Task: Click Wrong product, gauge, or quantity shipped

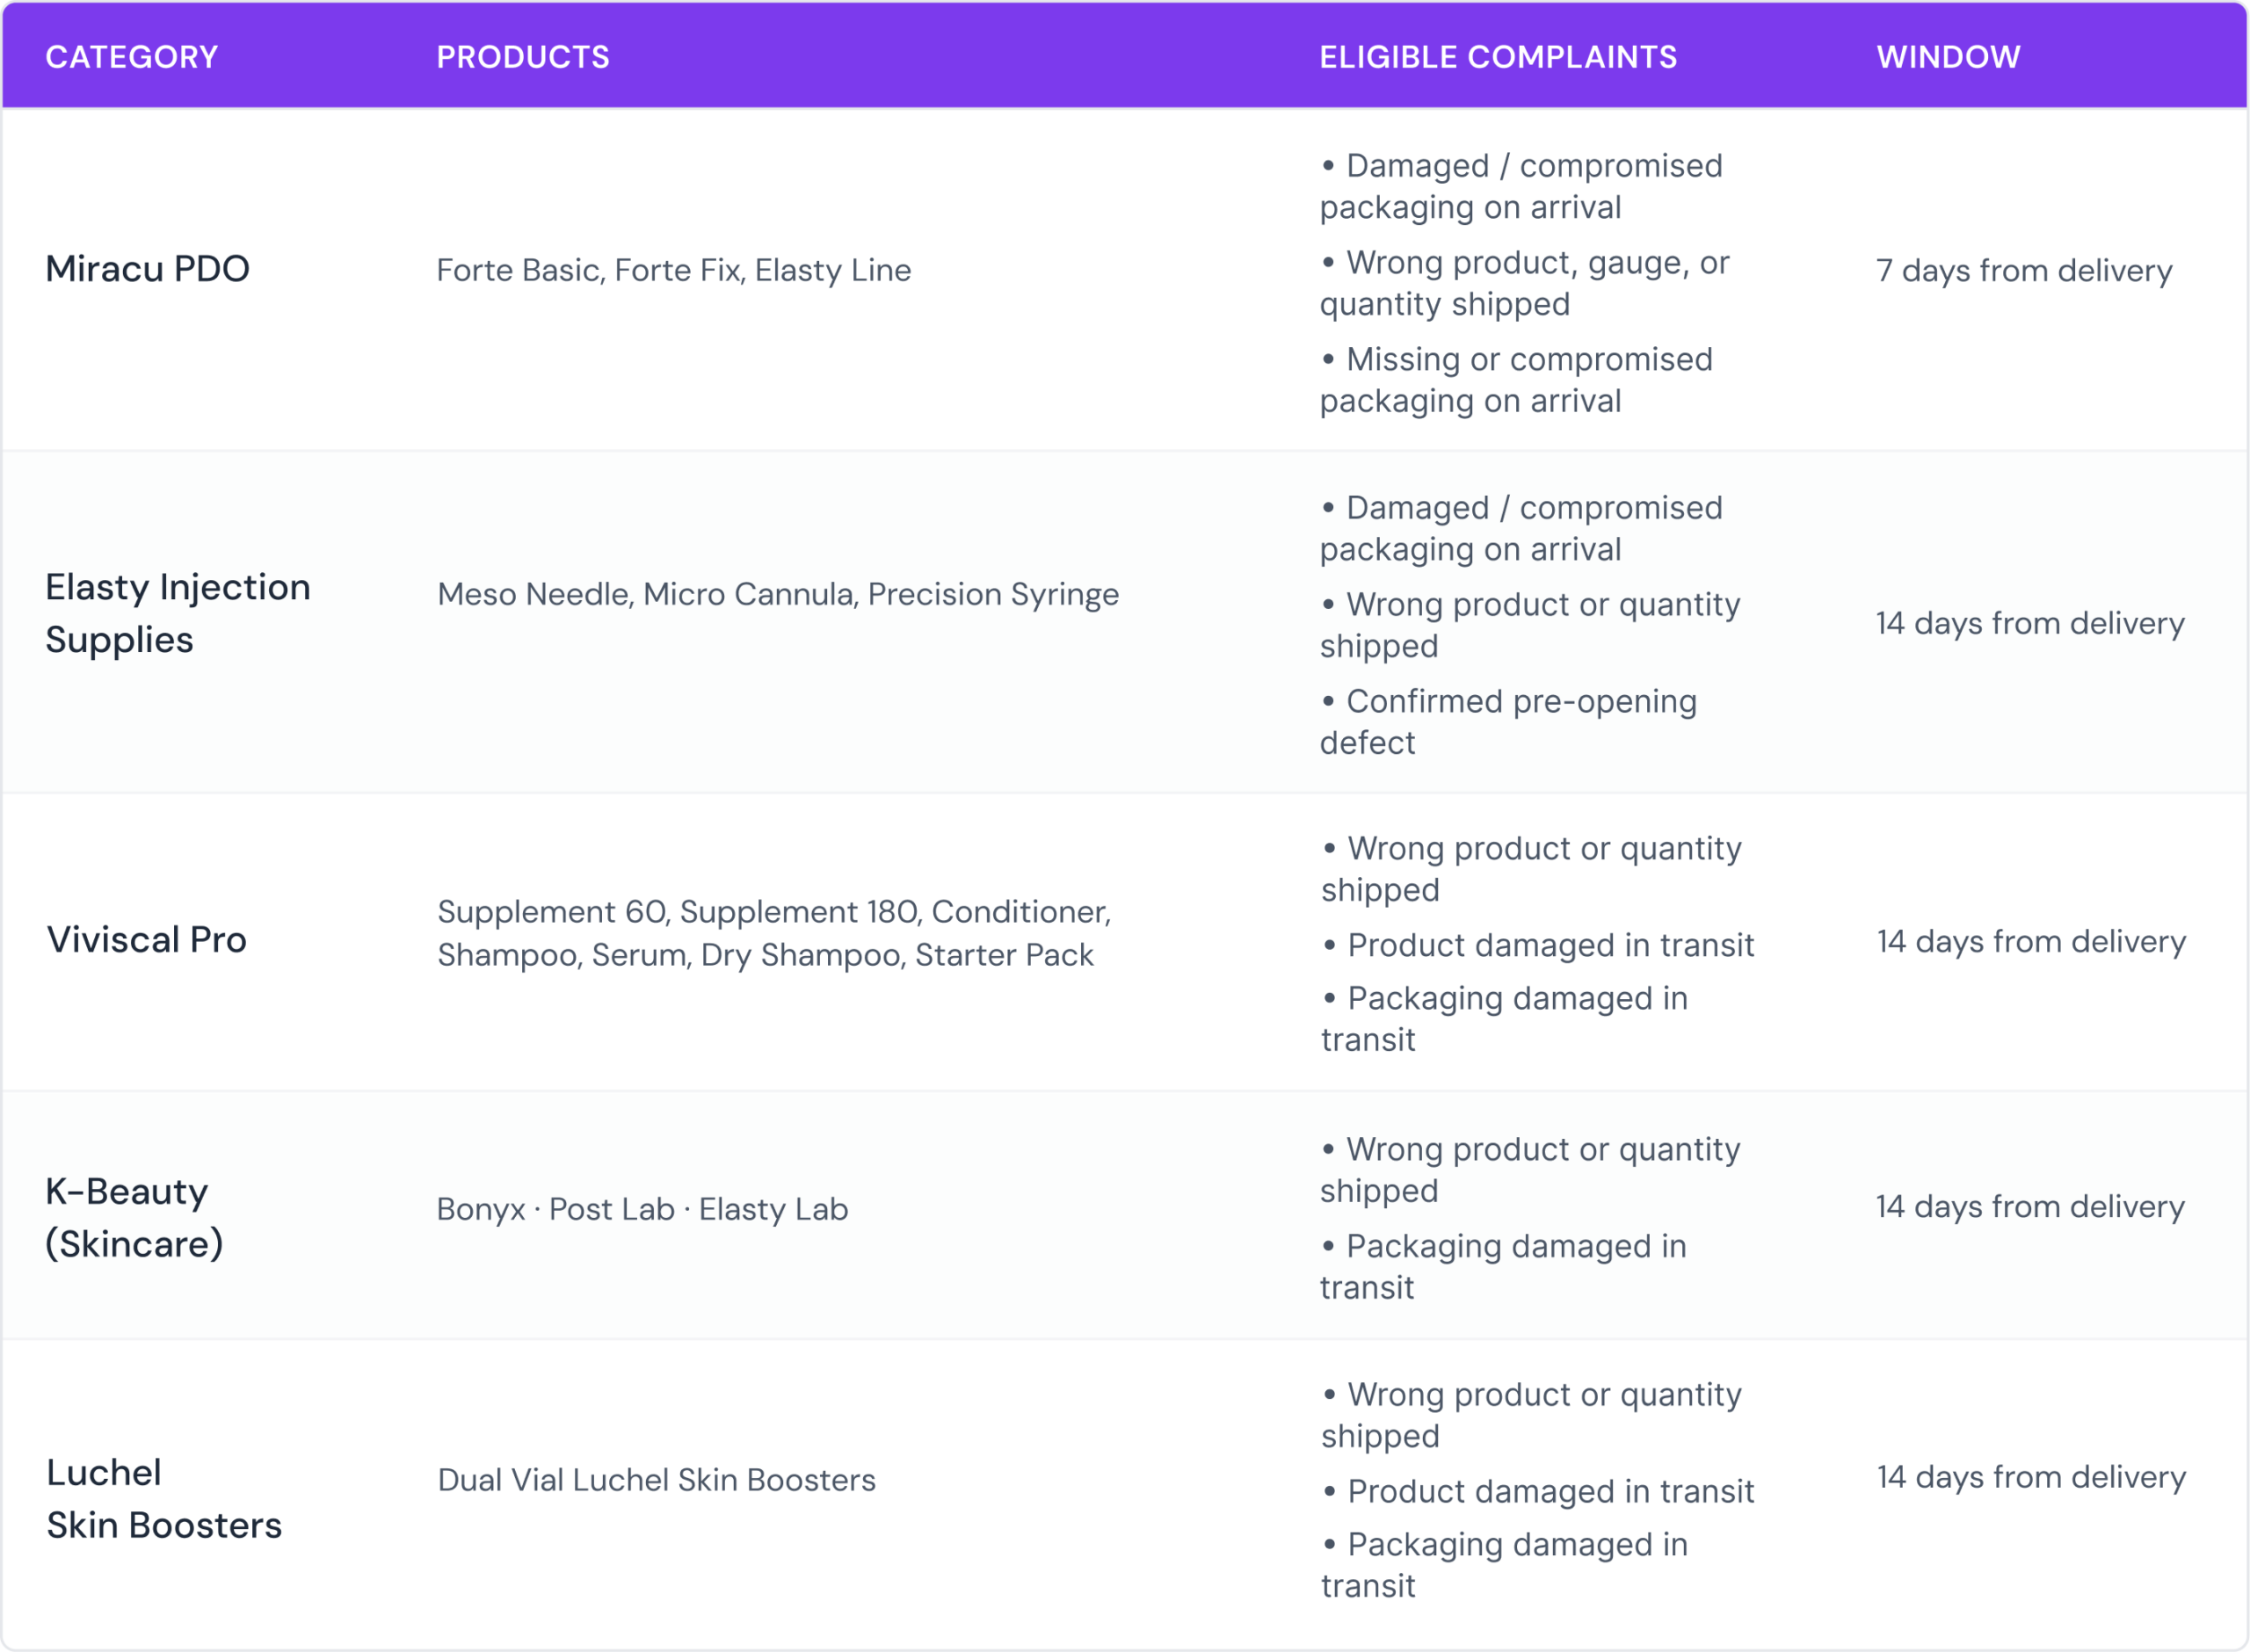Action: 1525,283
